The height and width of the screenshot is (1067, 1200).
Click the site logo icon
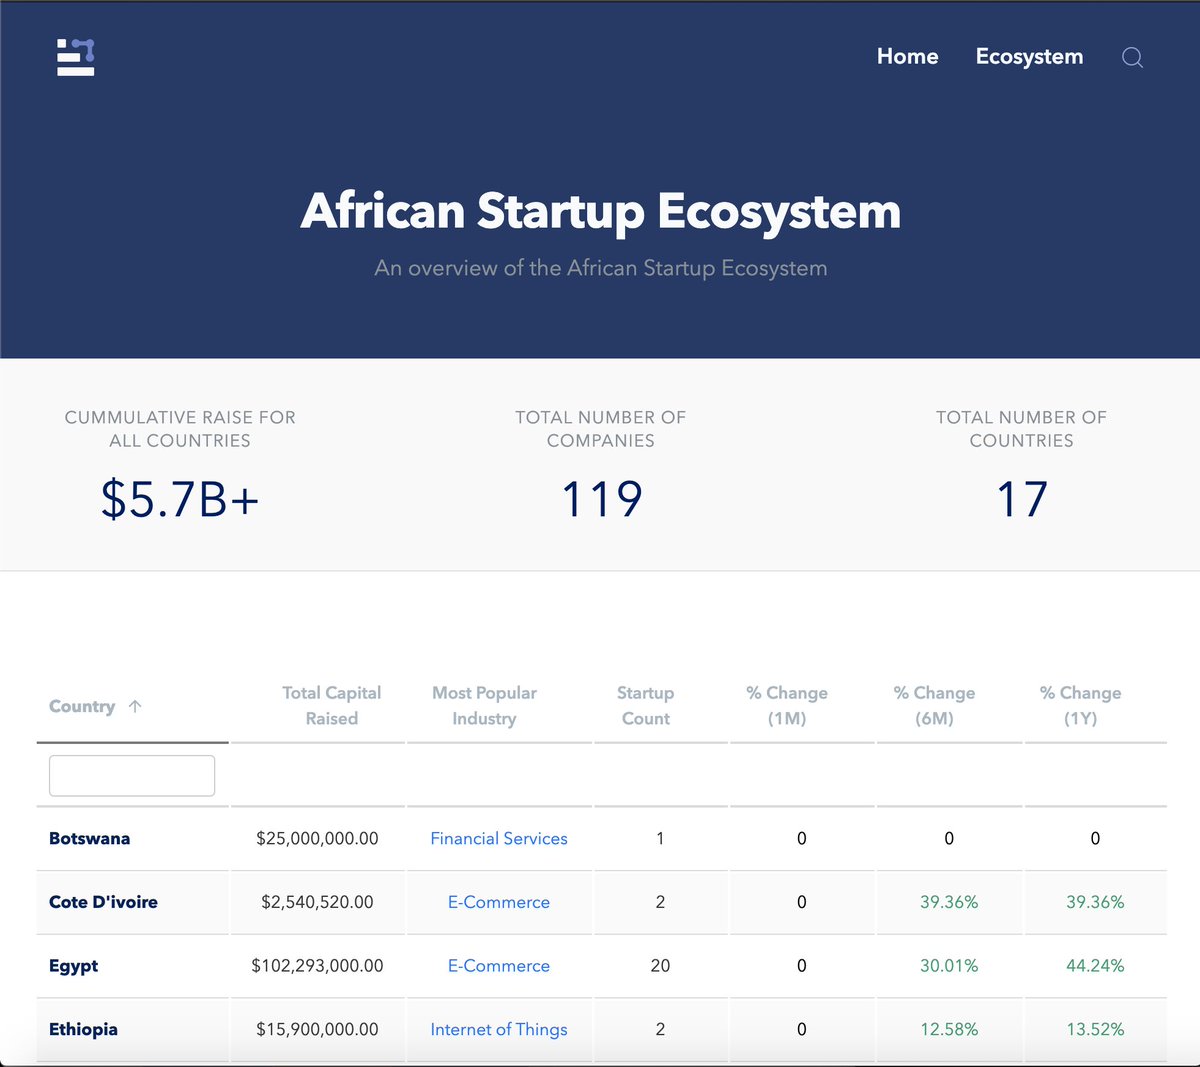click(76, 57)
